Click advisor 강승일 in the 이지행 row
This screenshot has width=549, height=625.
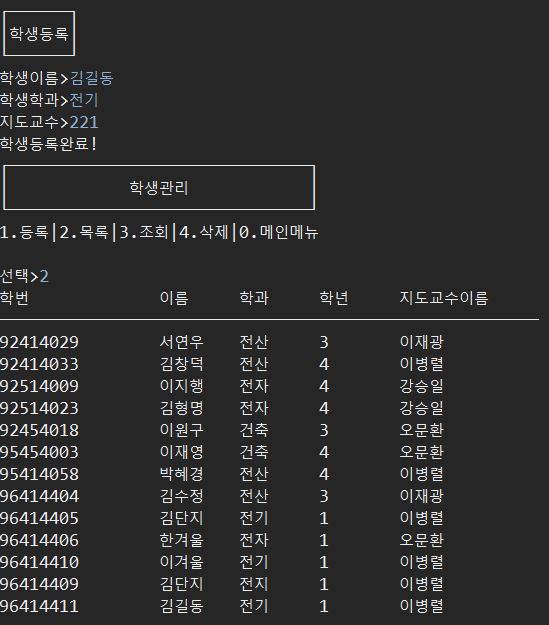click(421, 386)
